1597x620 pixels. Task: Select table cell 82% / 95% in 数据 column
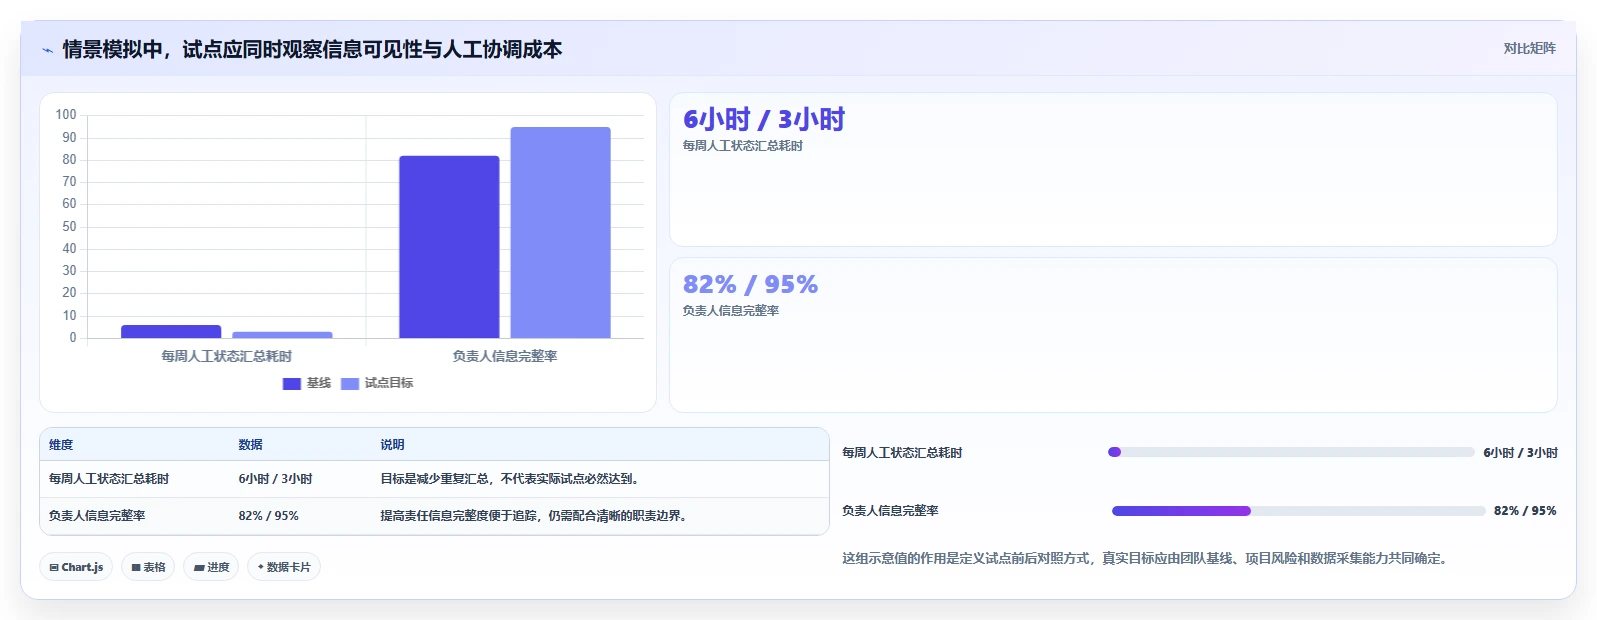coord(268,516)
